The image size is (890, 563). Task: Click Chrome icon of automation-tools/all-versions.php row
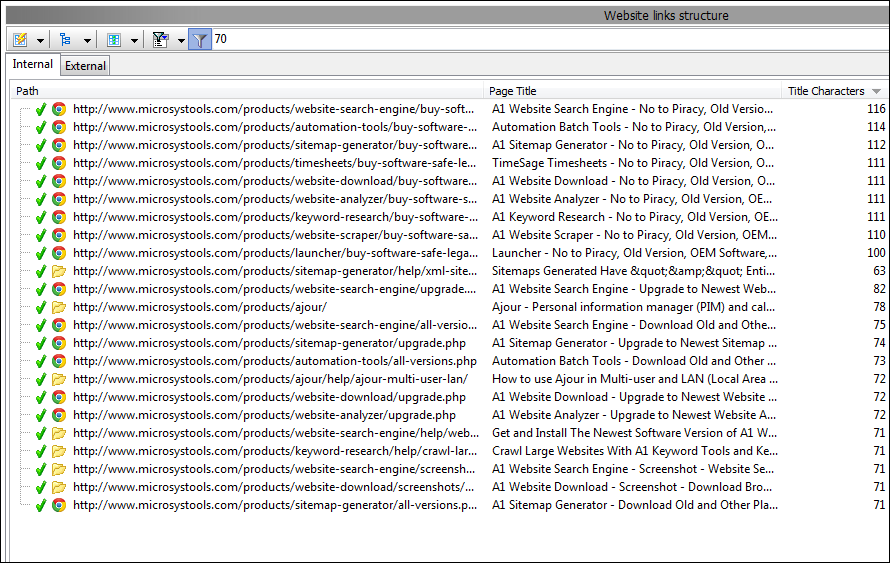click(x=59, y=361)
